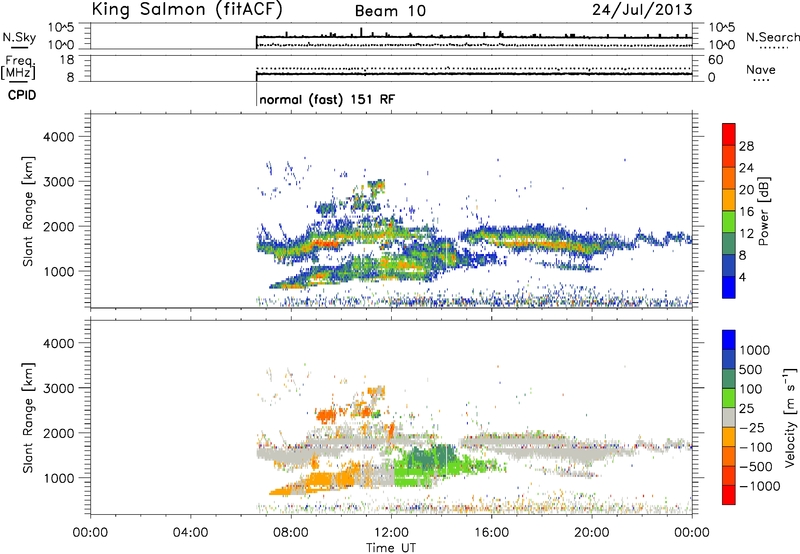Select the "Beam 10" heading
Viewport: 800px width, 554px height.
[x=390, y=11]
